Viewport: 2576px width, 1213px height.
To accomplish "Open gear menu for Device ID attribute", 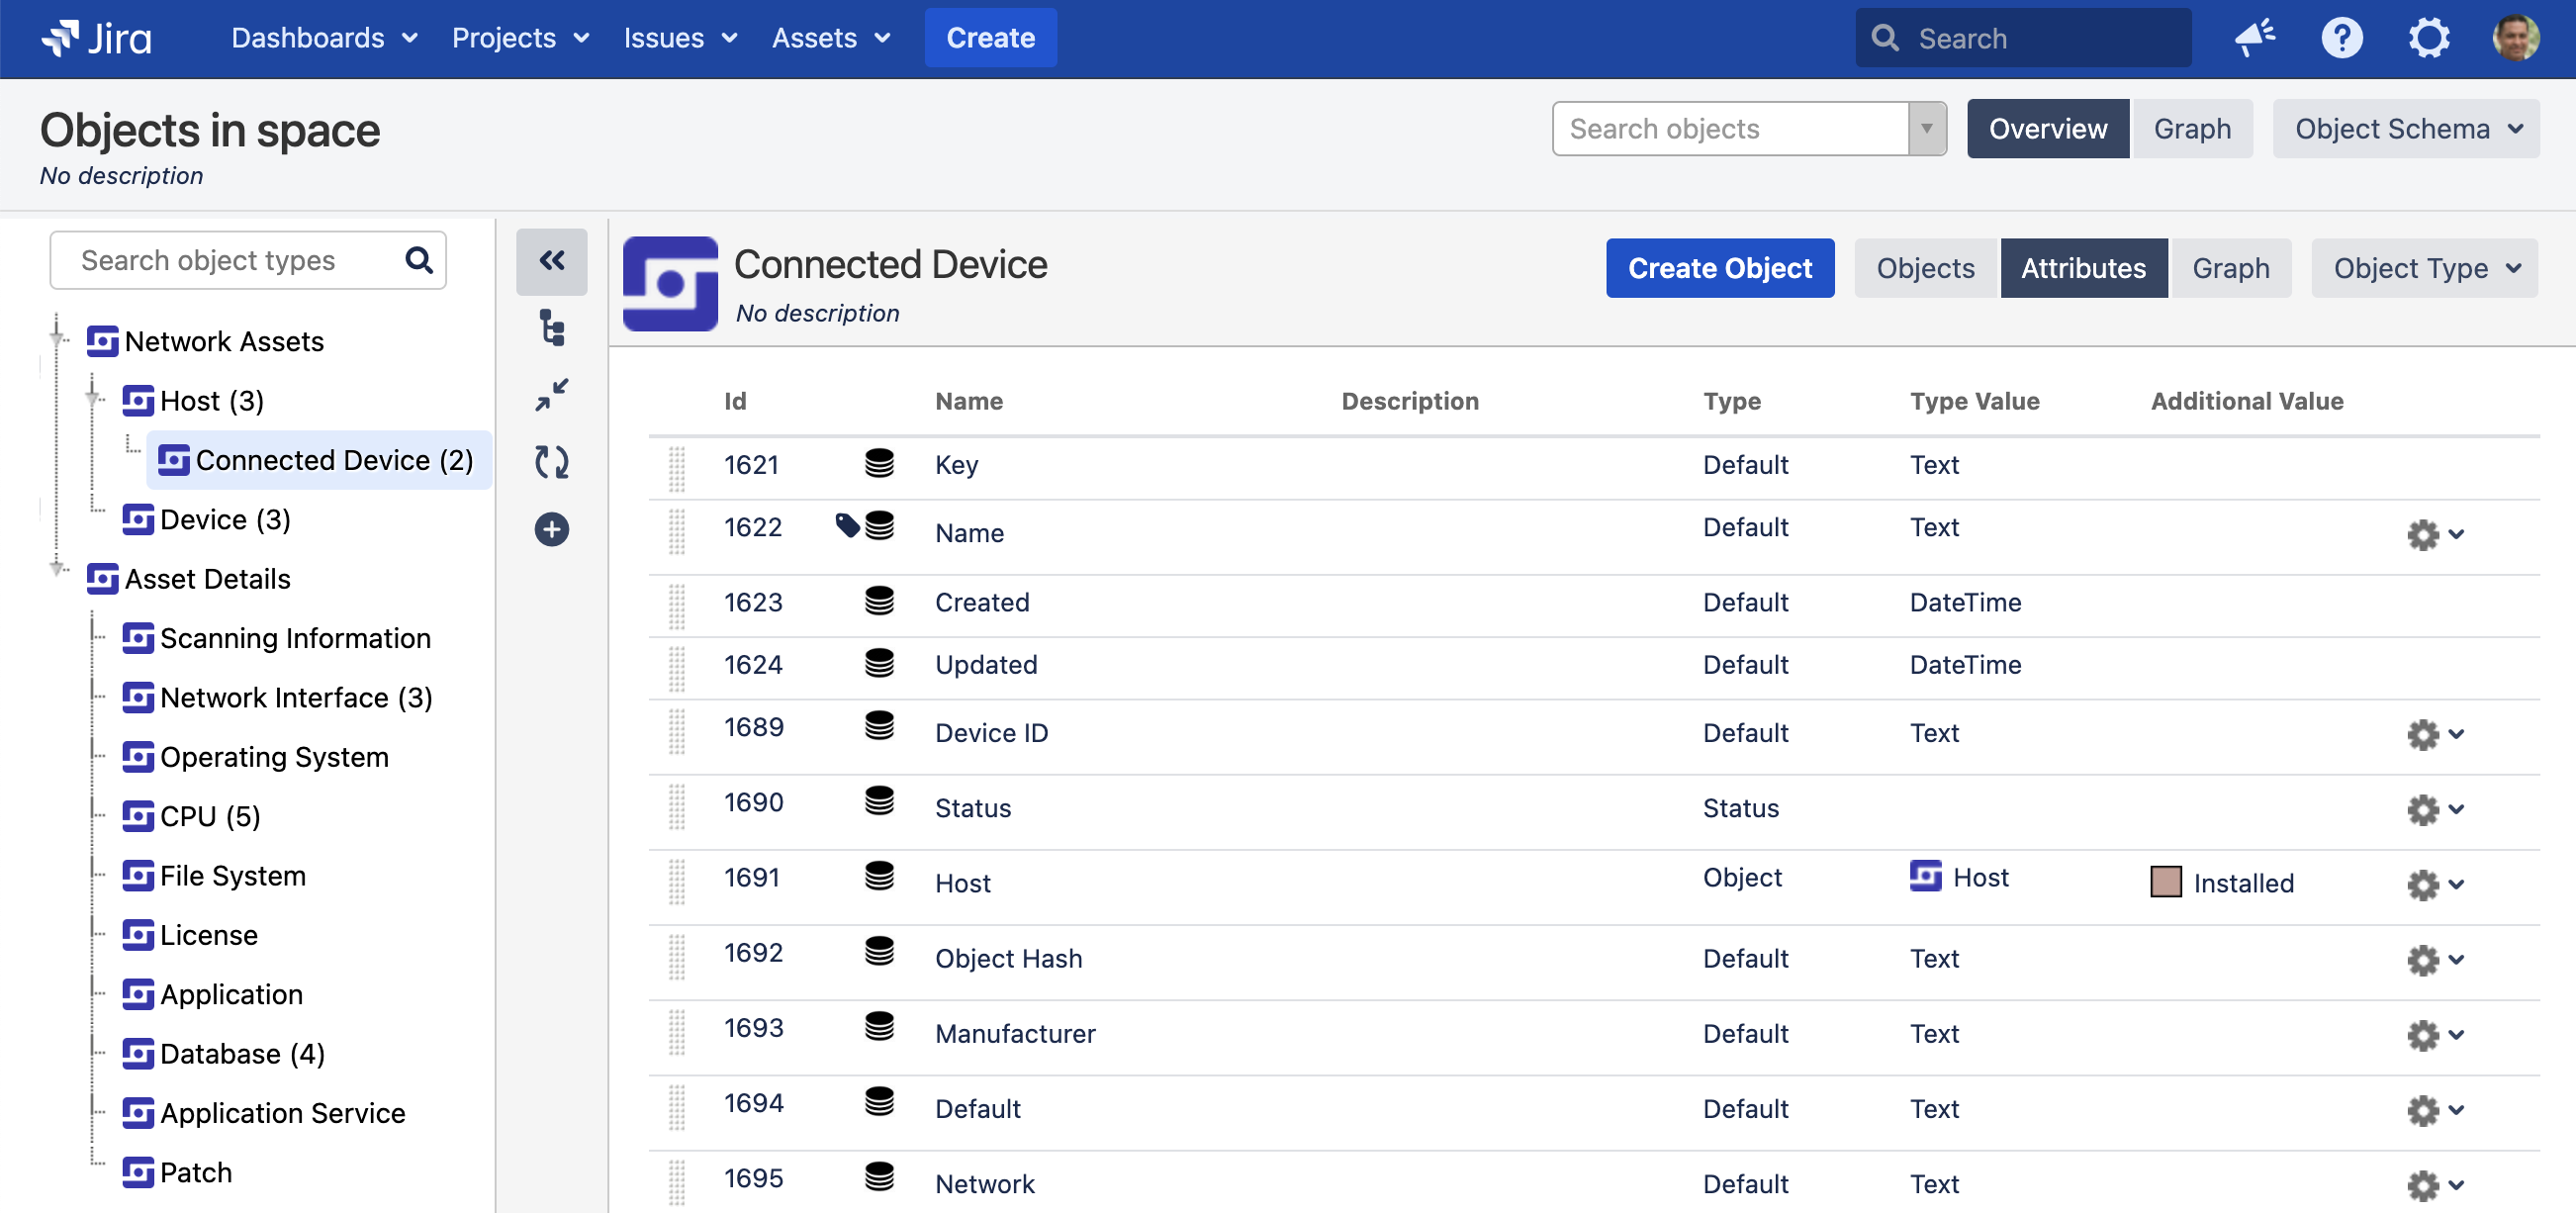I will 2435,734.
